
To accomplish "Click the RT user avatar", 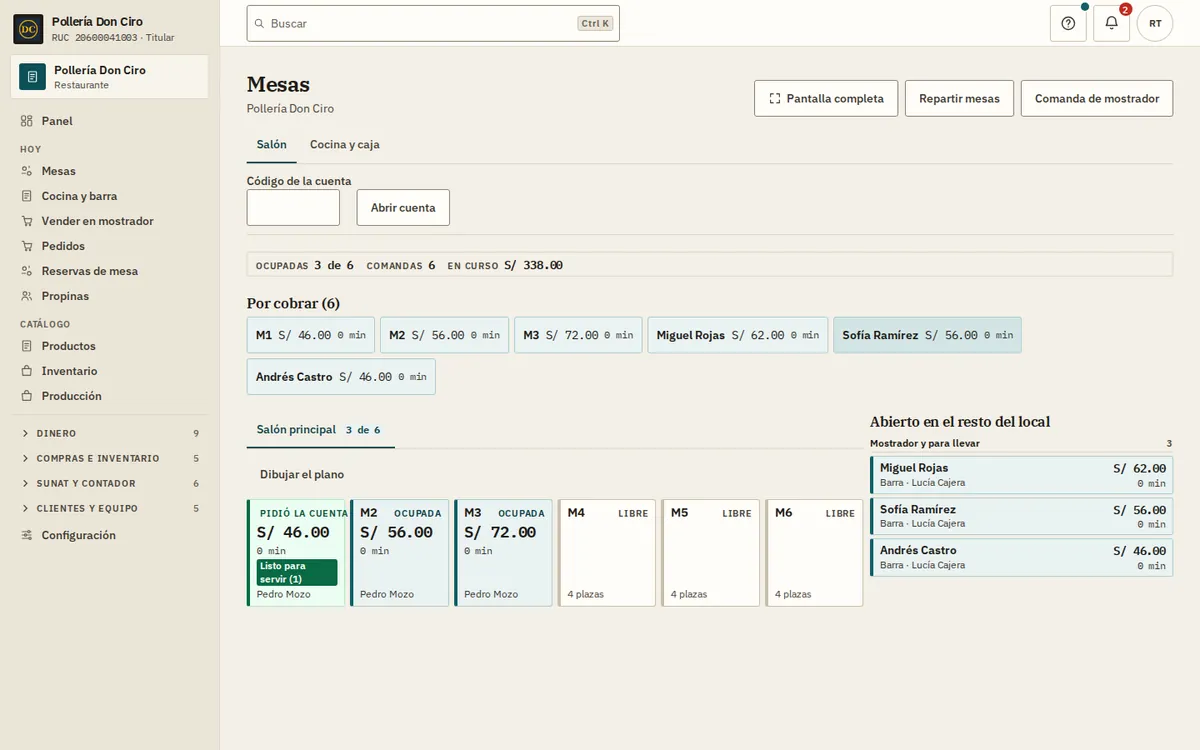I will point(1155,23).
